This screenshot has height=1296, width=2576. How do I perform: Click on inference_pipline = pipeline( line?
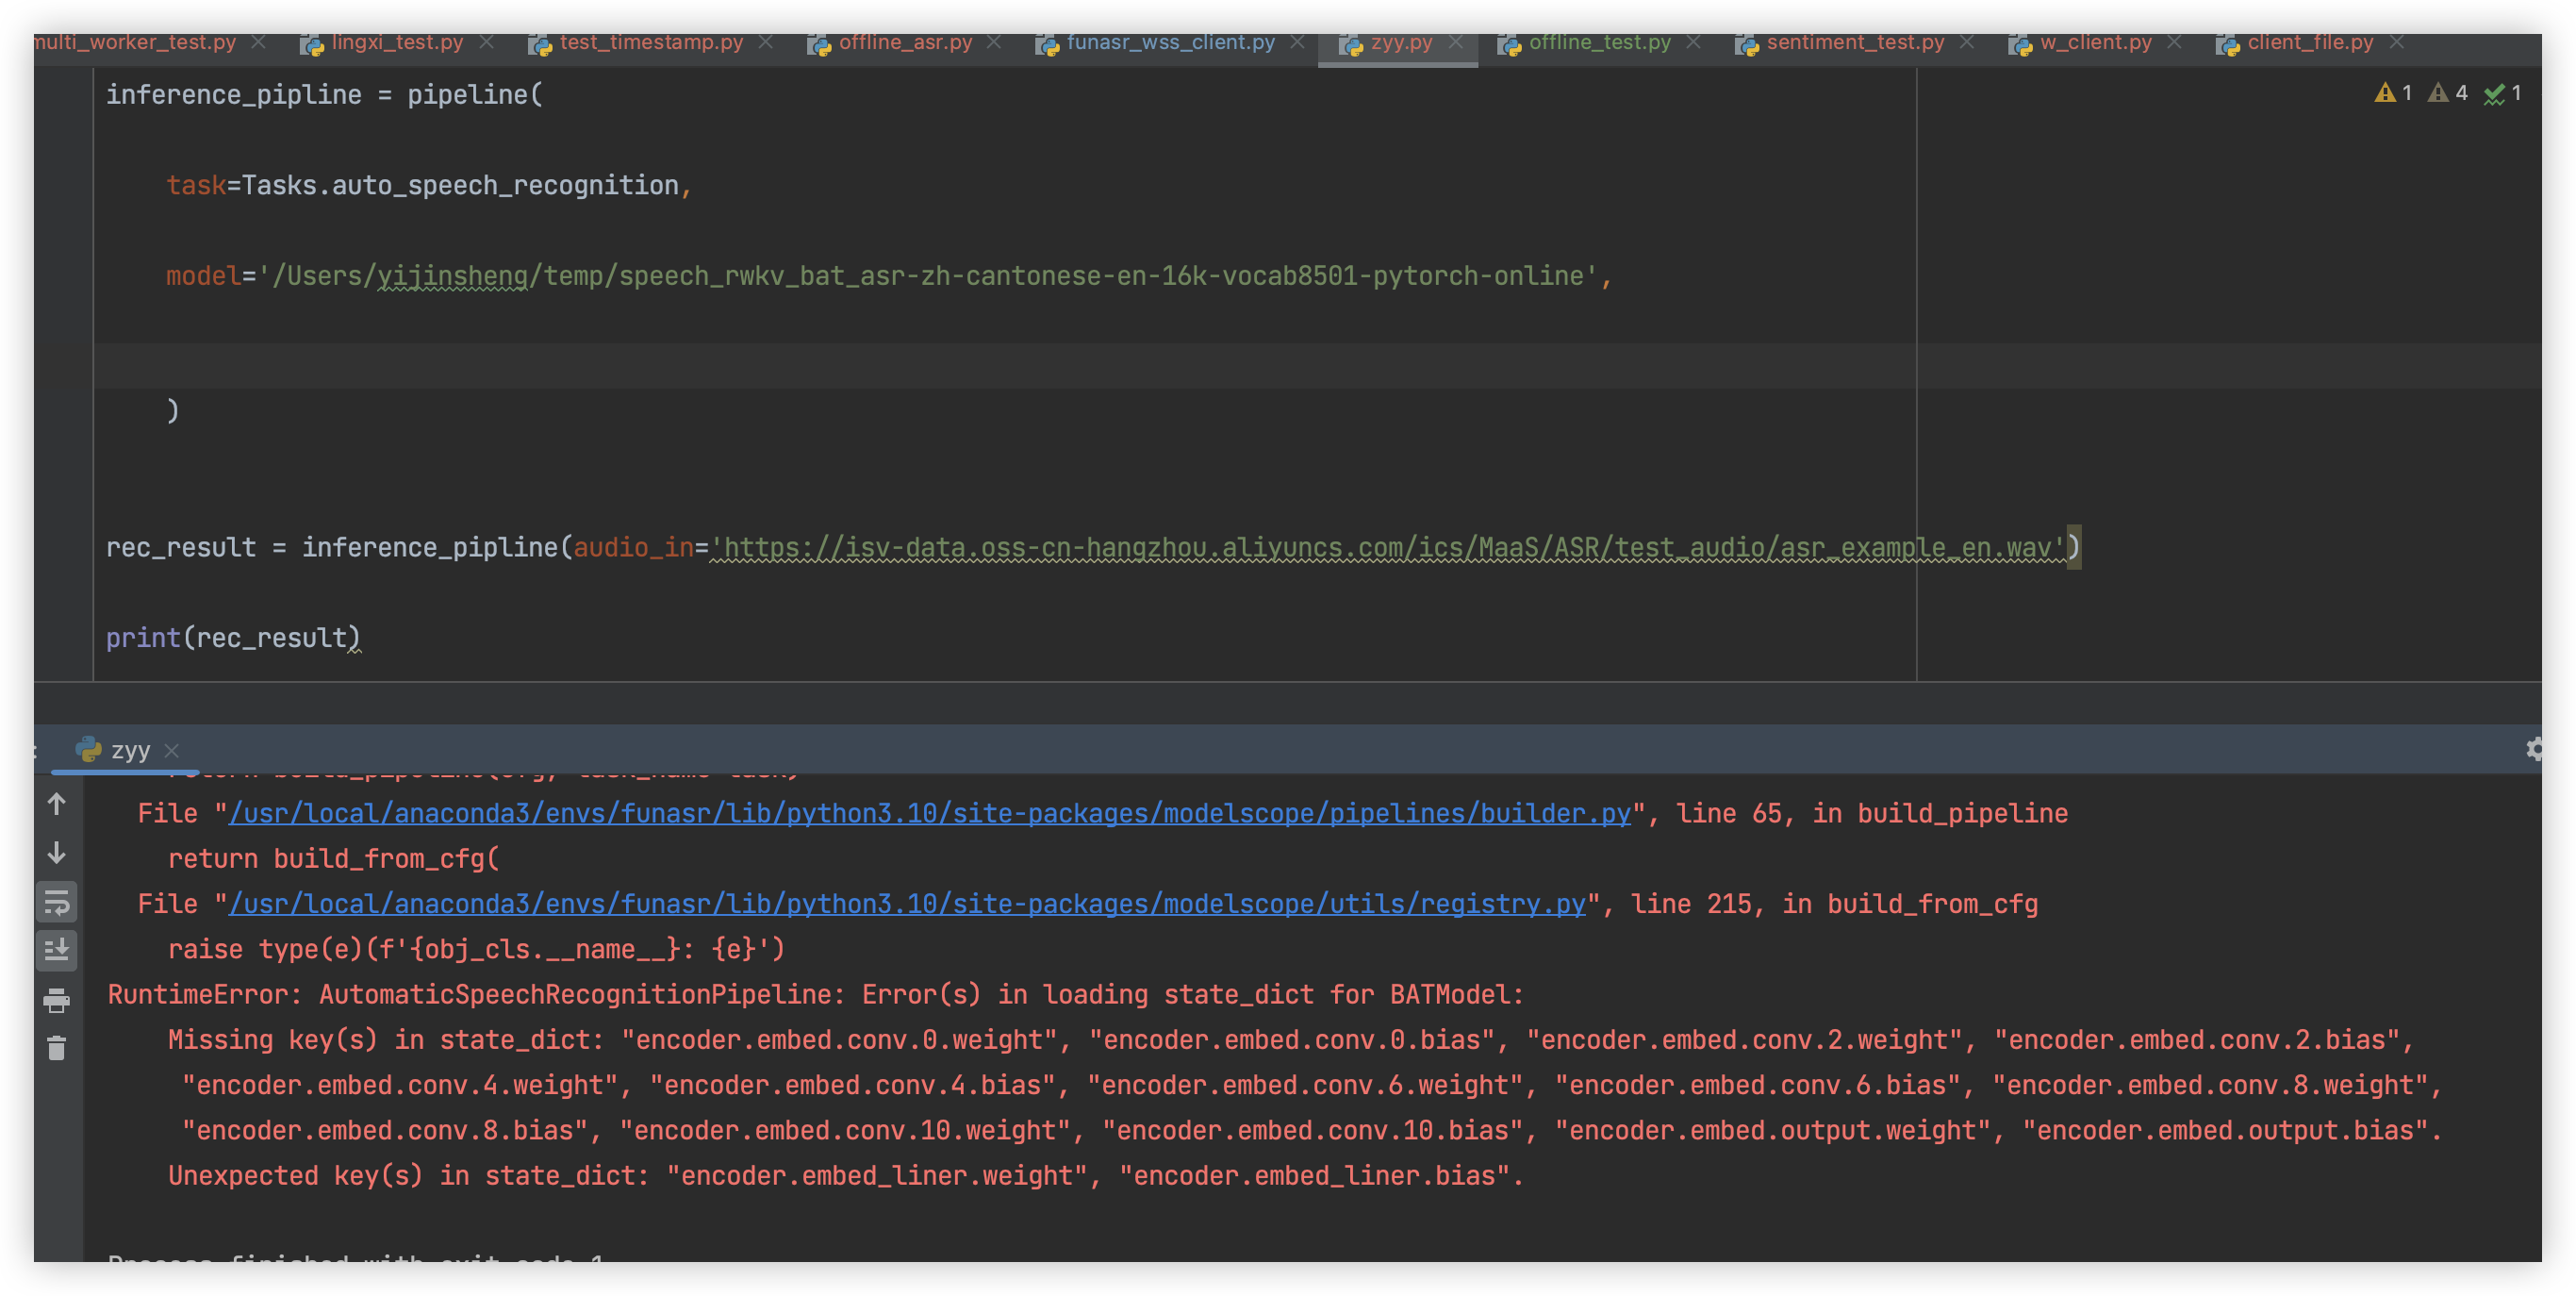(325, 95)
